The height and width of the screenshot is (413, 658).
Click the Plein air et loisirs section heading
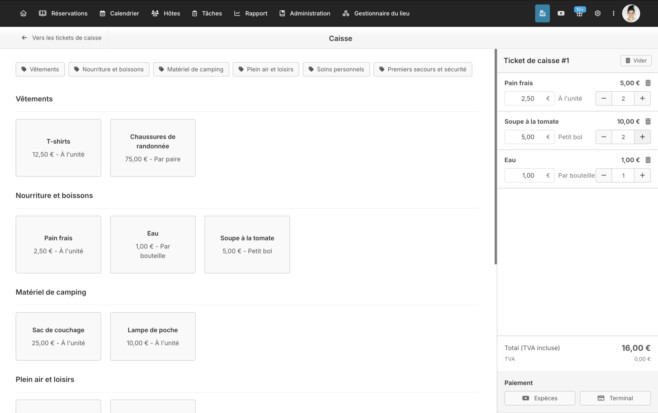[45, 379]
